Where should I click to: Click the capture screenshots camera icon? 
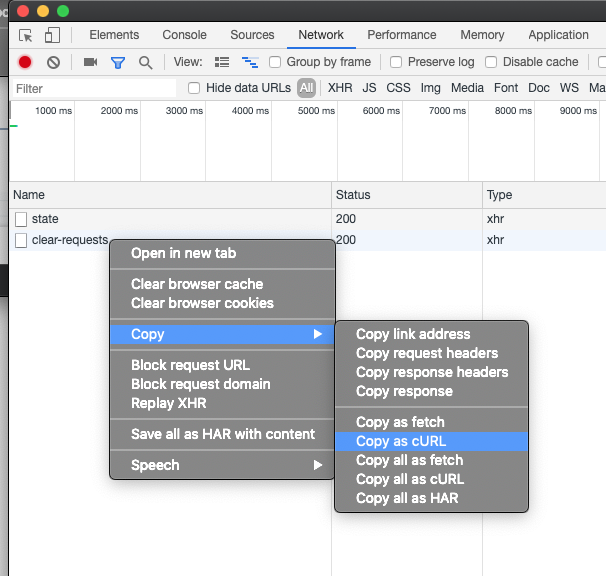pyautogui.click(x=90, y=62)
